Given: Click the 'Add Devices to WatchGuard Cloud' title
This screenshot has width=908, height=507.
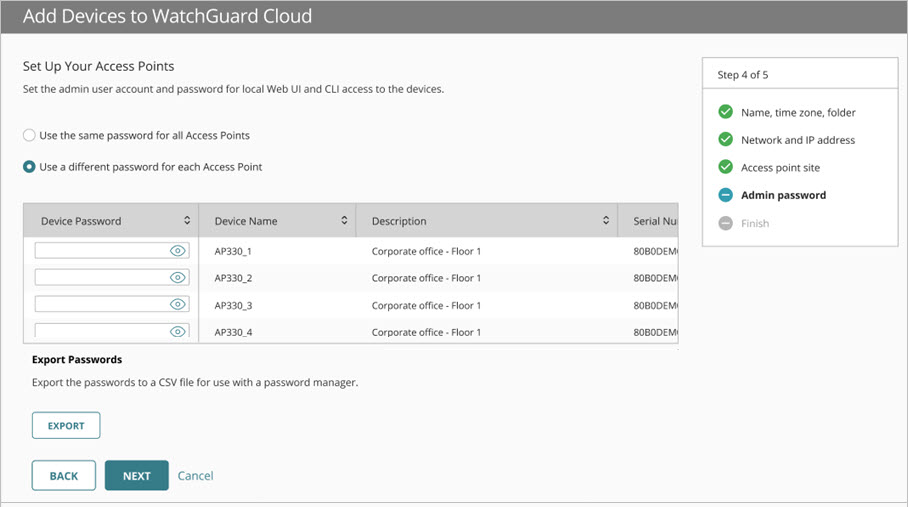Looking at the screenshot, I should (167, 16).
